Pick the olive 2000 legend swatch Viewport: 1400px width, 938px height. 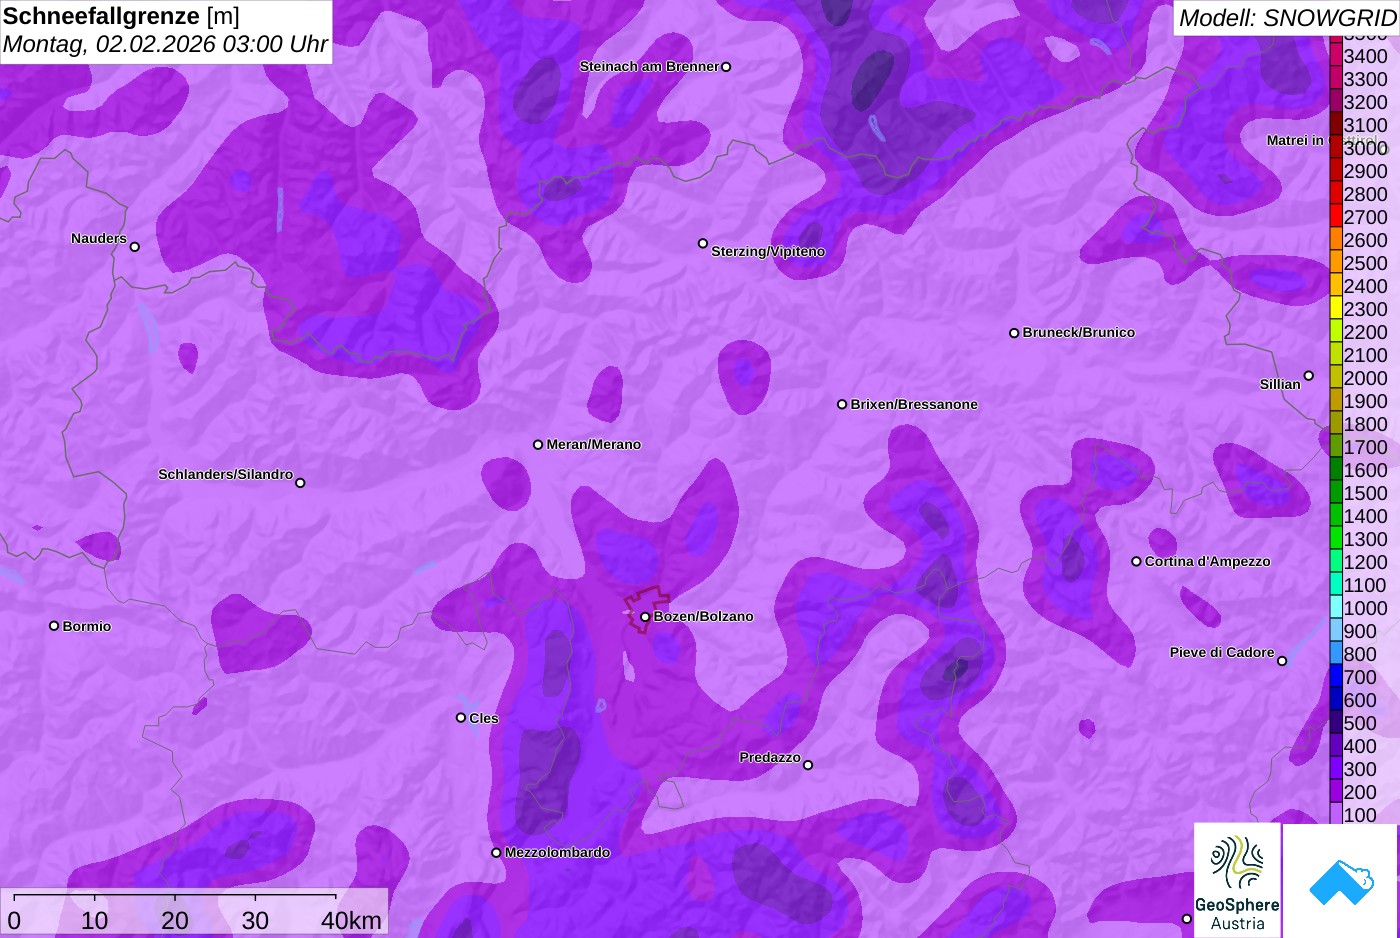click(x=1336, y=378)
